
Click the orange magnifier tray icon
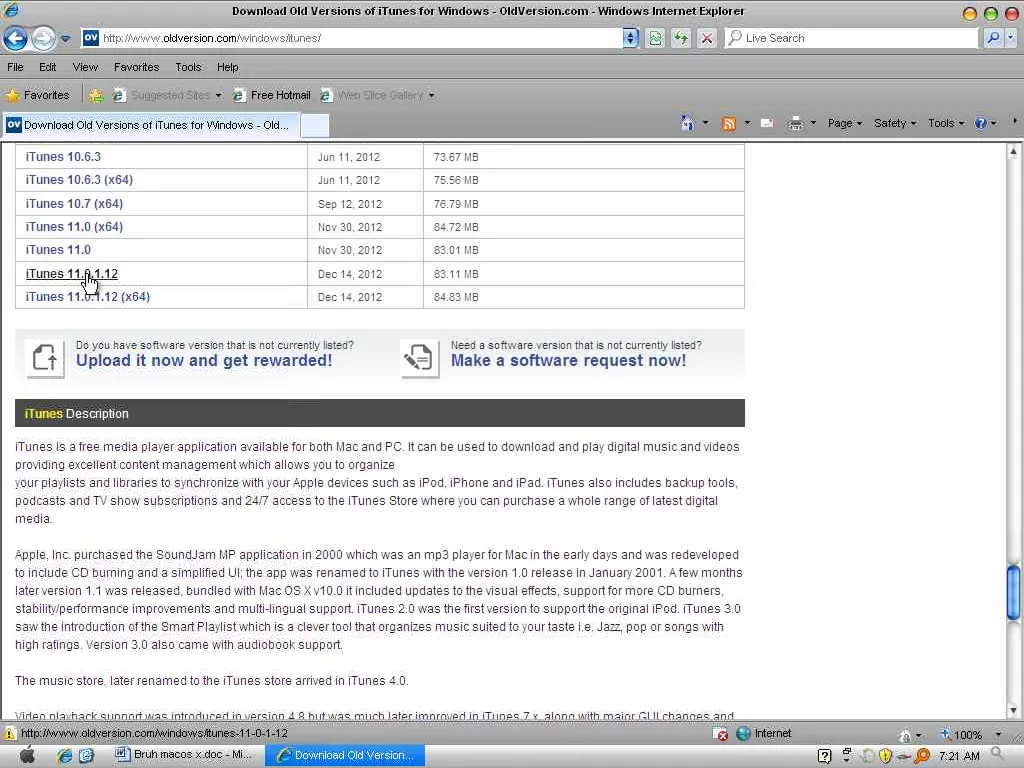coord(922,756)
